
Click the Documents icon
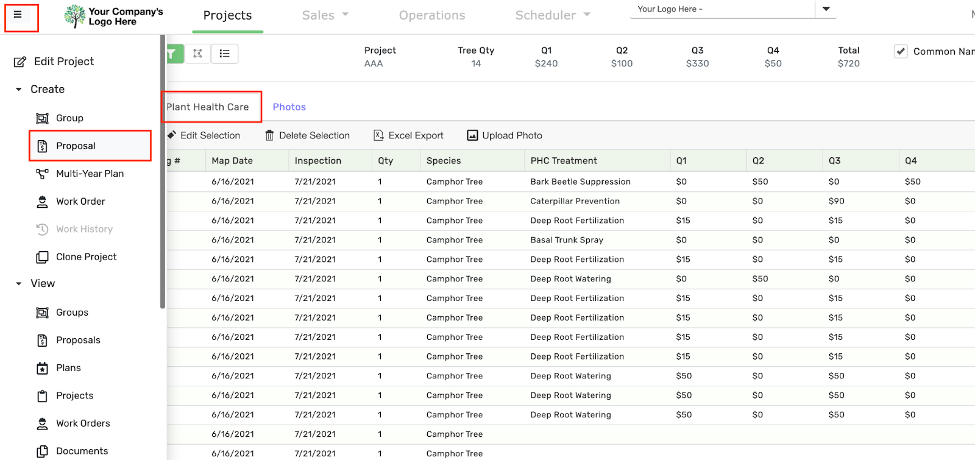click(42, 451)
